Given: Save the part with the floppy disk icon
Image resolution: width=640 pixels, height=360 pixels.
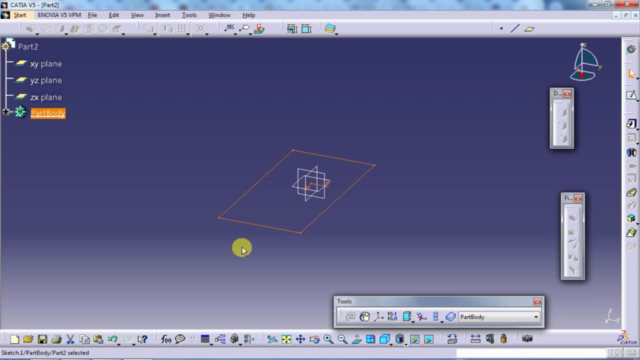Looking at the screenshot, I should coord(42,339).
